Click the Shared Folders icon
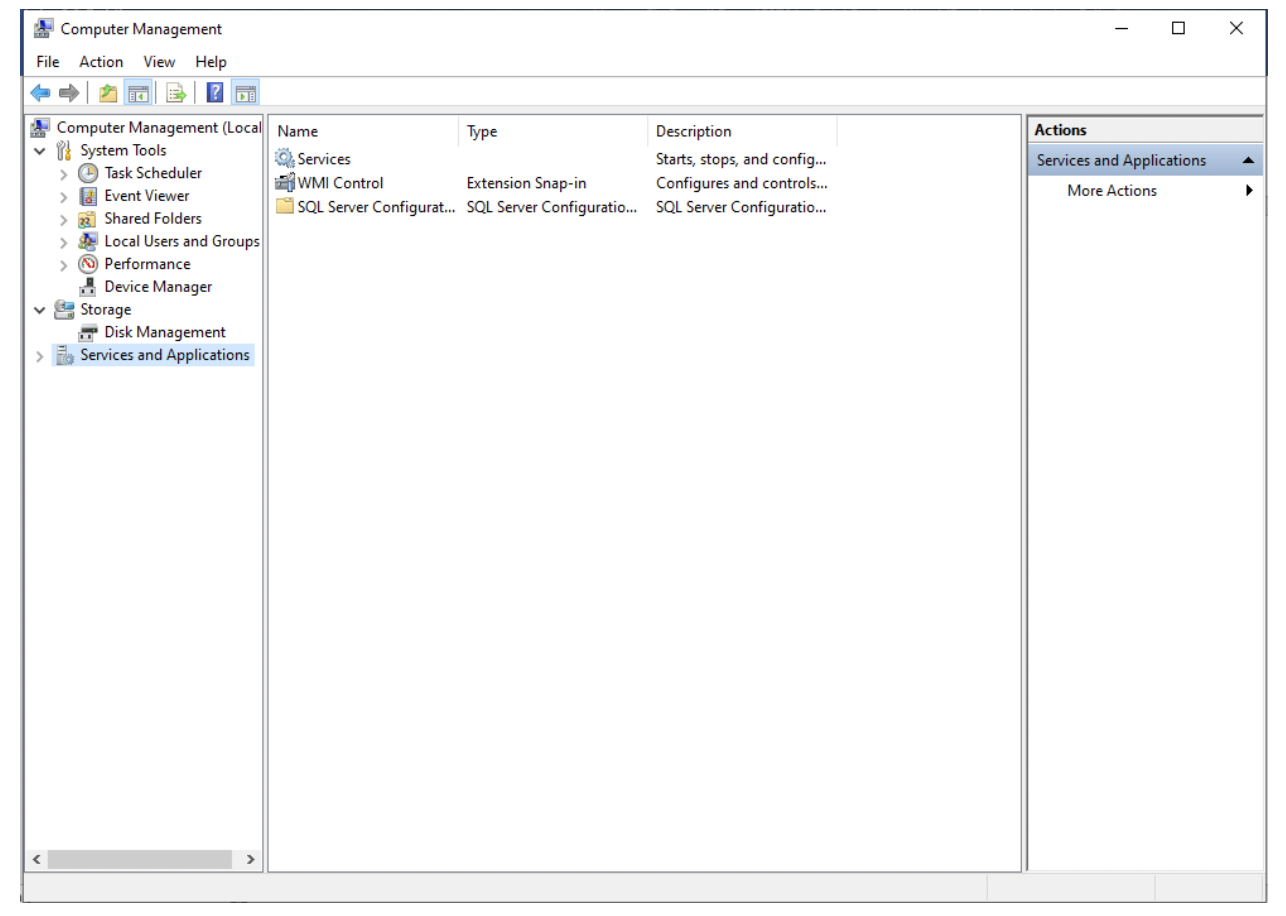Screen dimensions: 1286x916 click(88, 219)
